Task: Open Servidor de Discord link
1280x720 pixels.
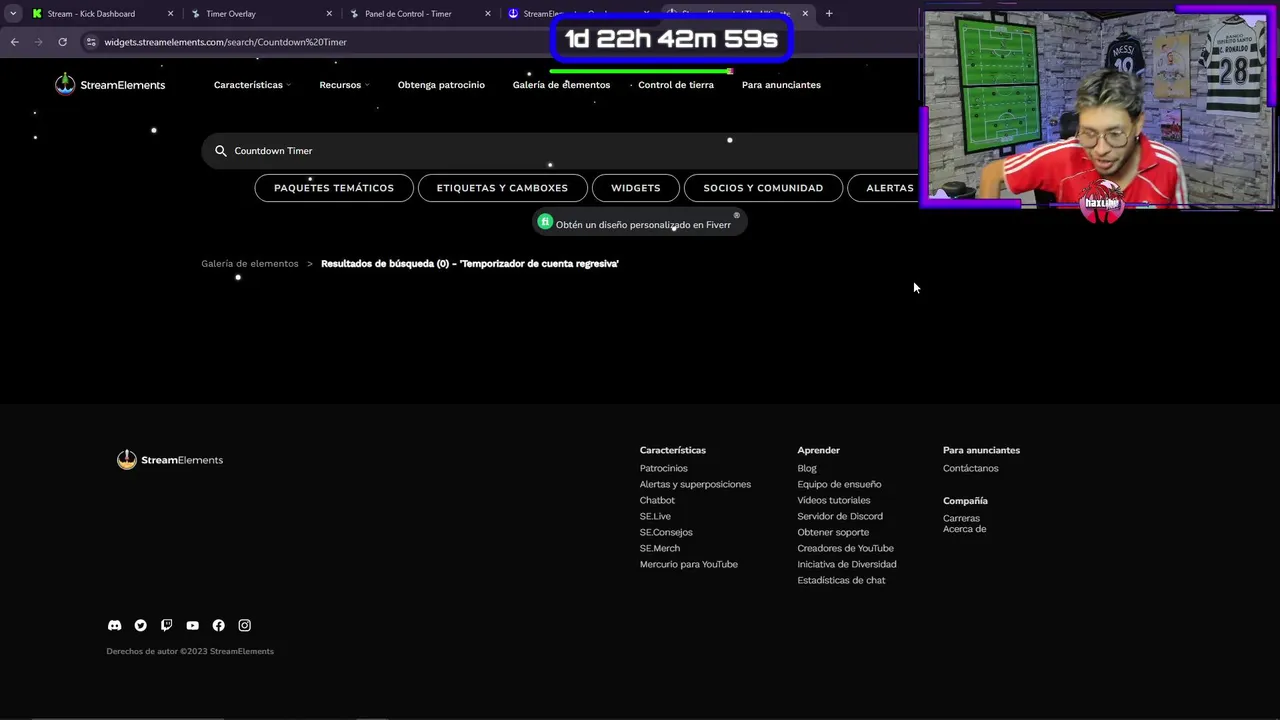Action: point(840,516)
